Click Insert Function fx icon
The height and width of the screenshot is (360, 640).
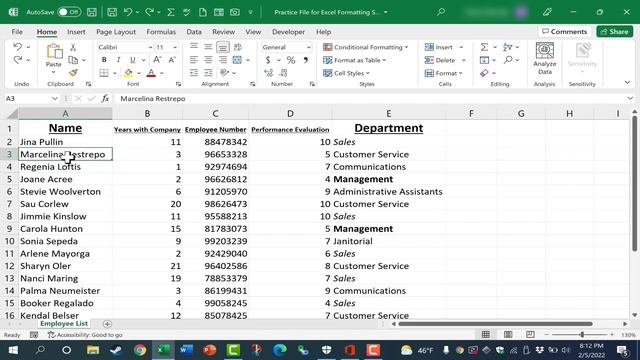105,98
